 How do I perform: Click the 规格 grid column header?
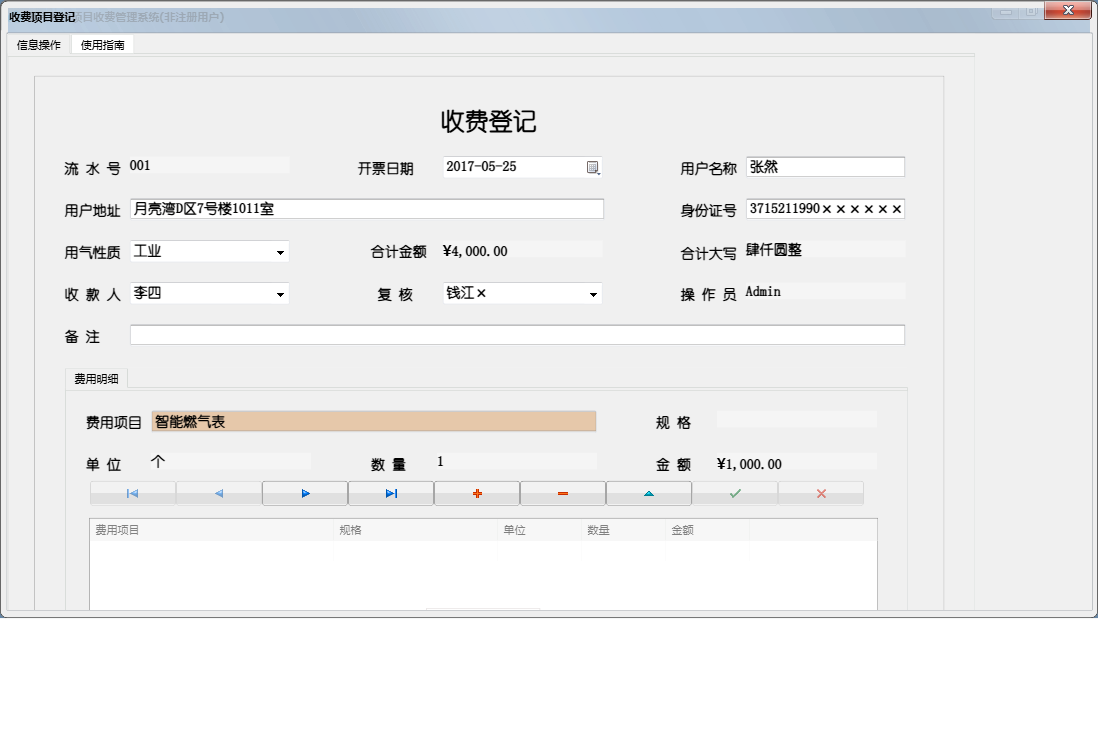(x=416, y=530)
